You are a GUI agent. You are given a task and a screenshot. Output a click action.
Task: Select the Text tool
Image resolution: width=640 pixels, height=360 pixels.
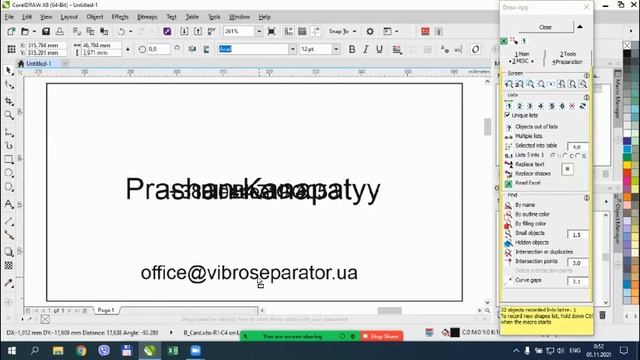(x=9, y=204)
